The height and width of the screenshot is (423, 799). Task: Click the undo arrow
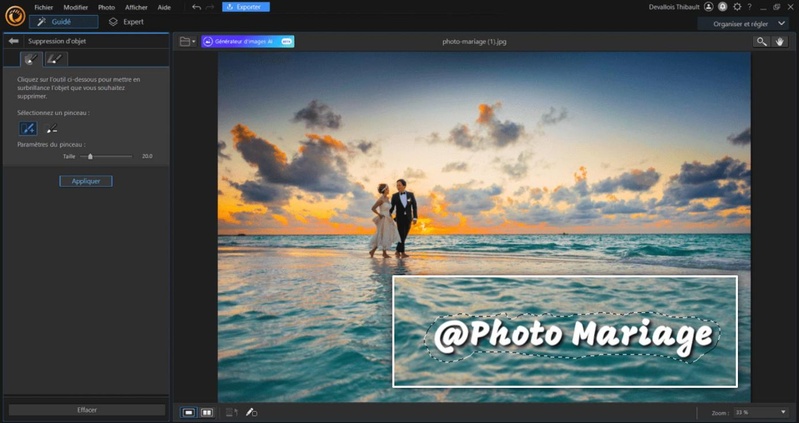coord(196,7)
